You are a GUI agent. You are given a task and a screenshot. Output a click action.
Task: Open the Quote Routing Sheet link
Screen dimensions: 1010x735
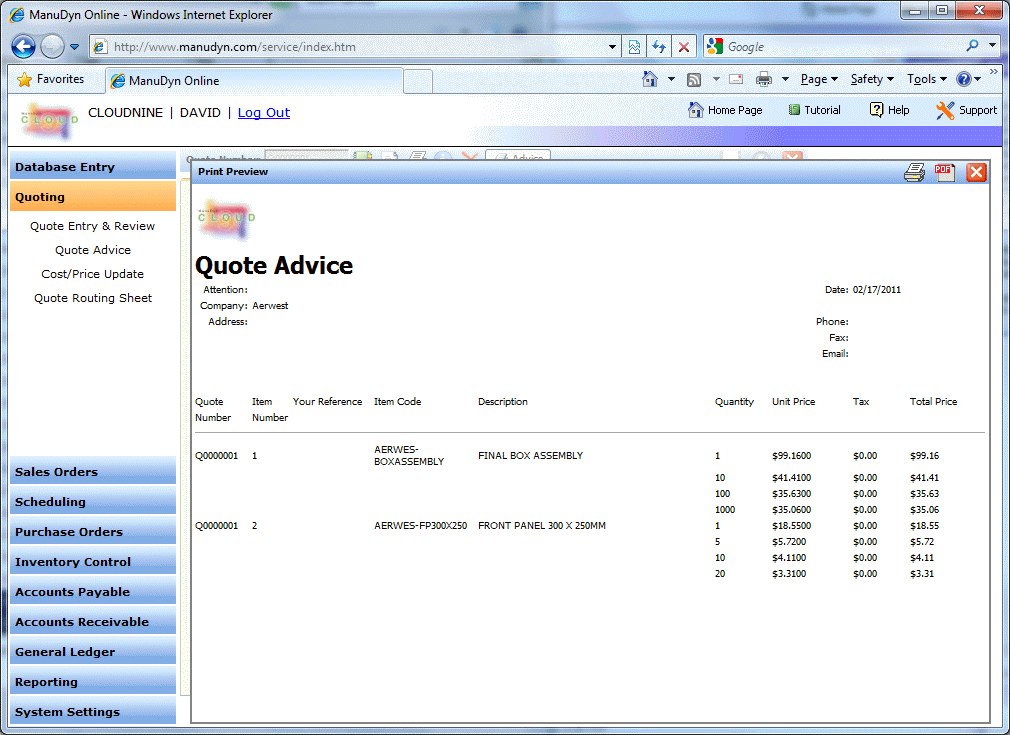[93, 298]
